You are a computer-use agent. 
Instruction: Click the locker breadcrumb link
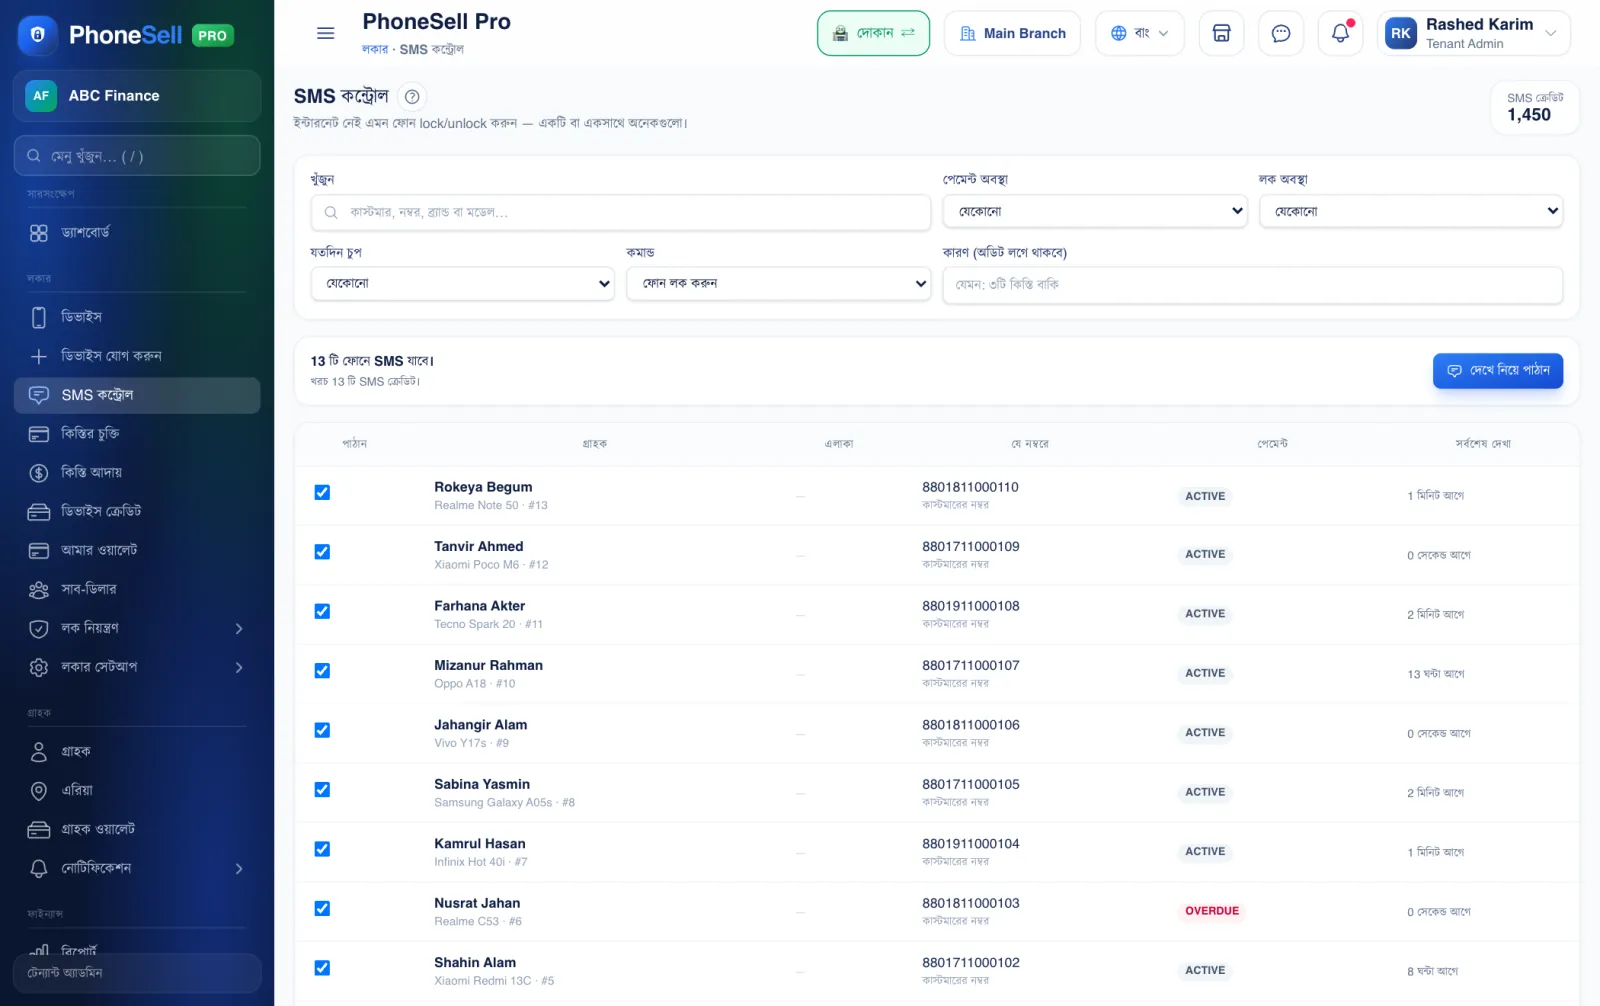pos(375,49)
